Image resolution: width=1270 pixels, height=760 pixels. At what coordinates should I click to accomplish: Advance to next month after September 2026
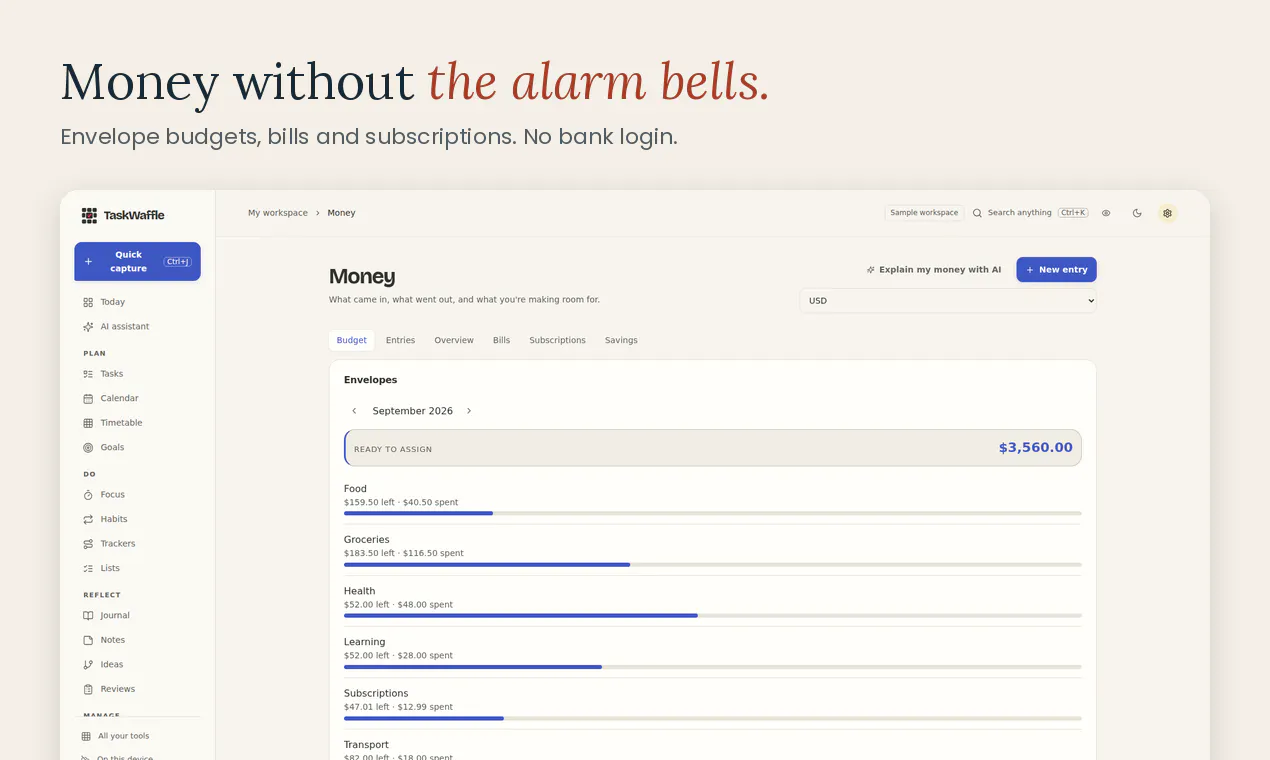pyautogui.click(x=469, y=411)
